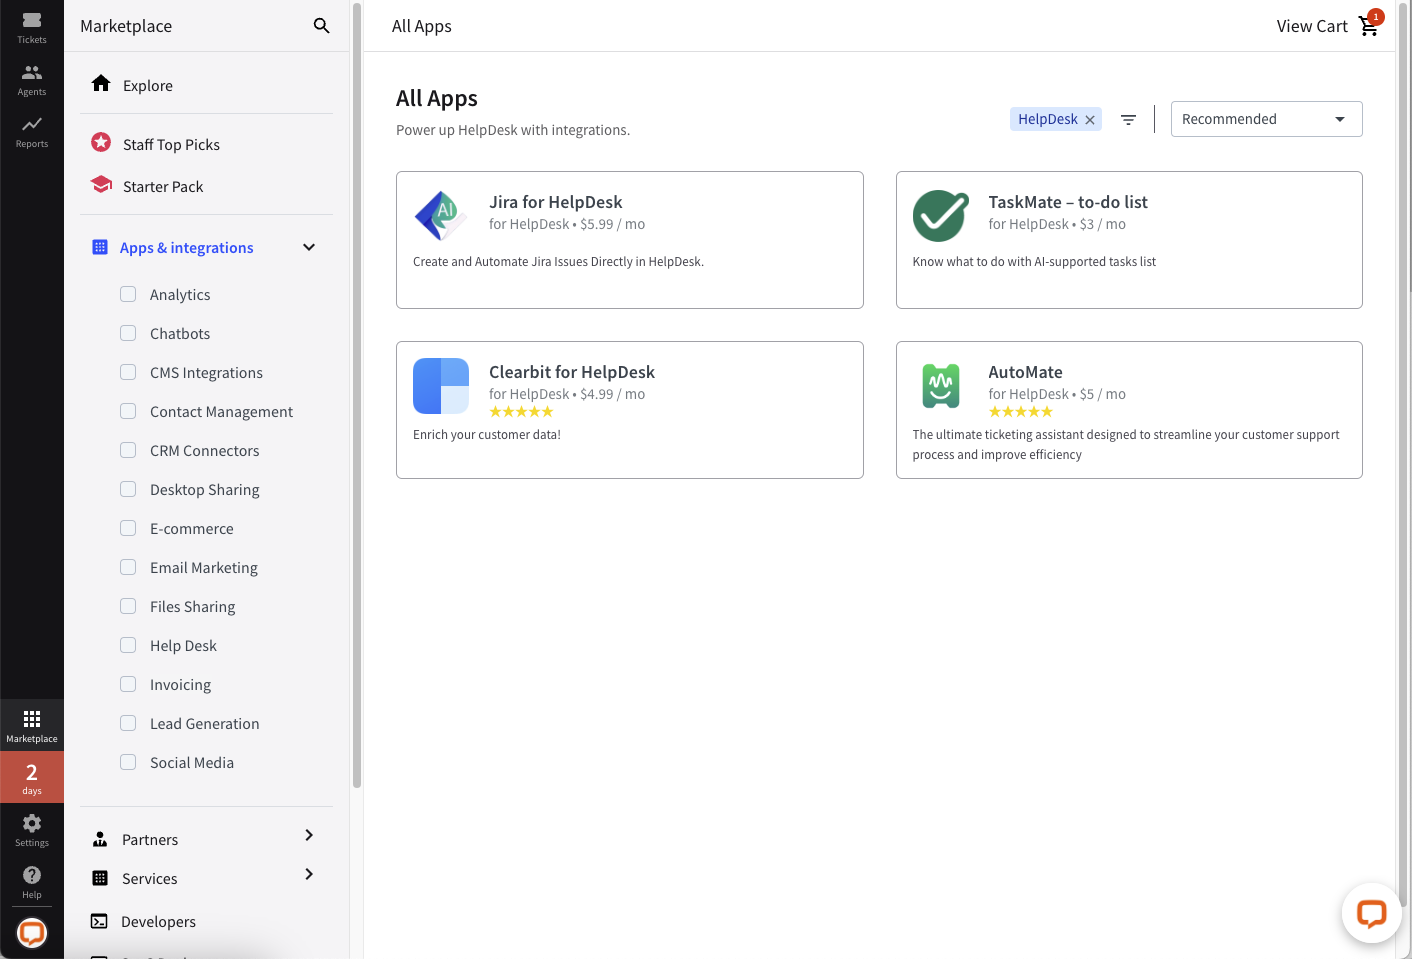Click the Apps & integrations grid icon
1412x959 pixels.
coord(100,247)
